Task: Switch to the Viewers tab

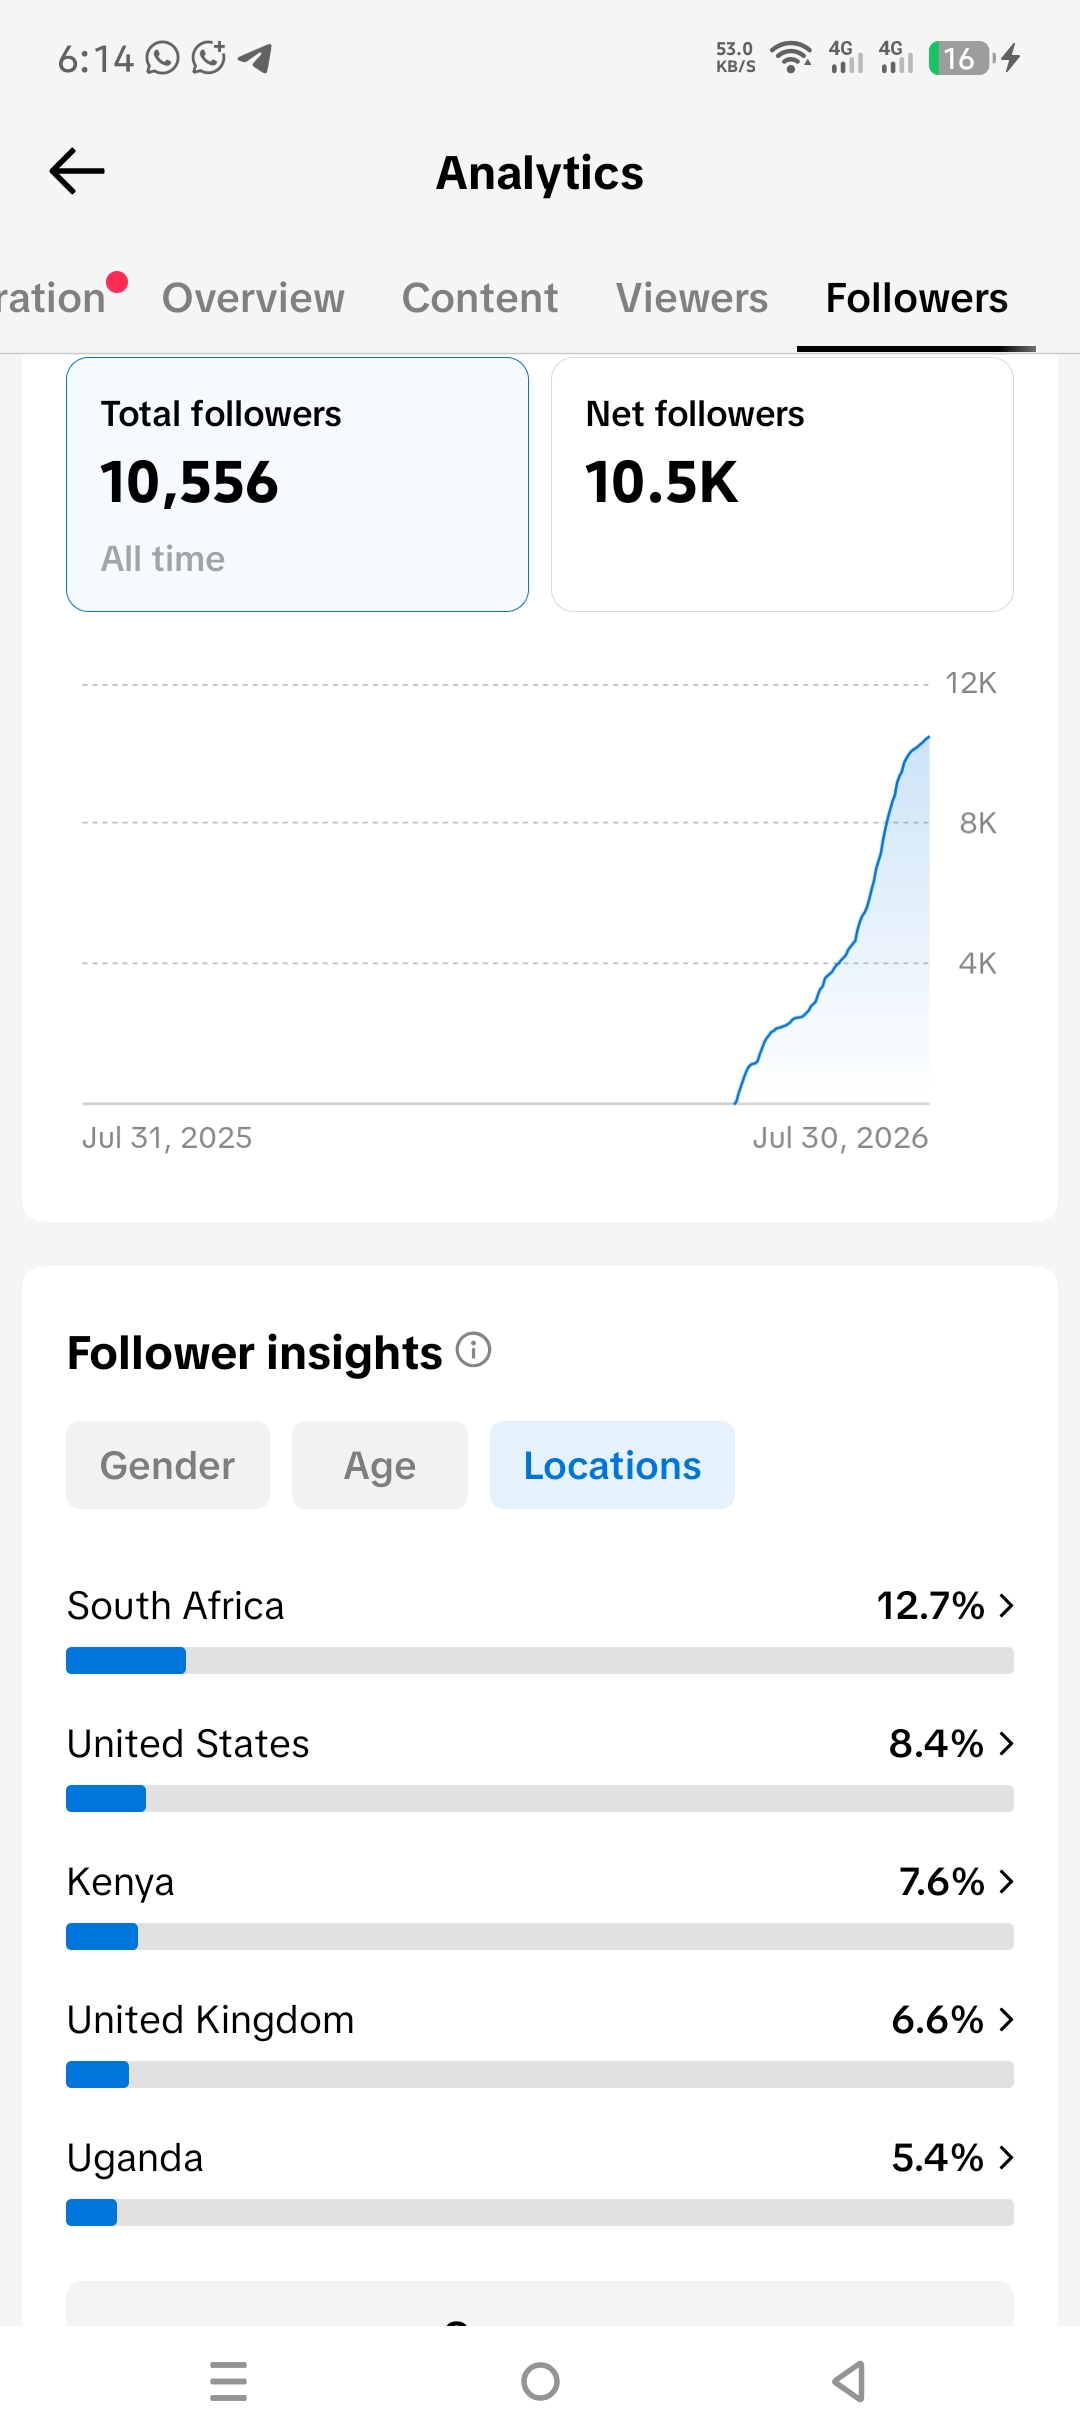Action: tap(692, 298)
